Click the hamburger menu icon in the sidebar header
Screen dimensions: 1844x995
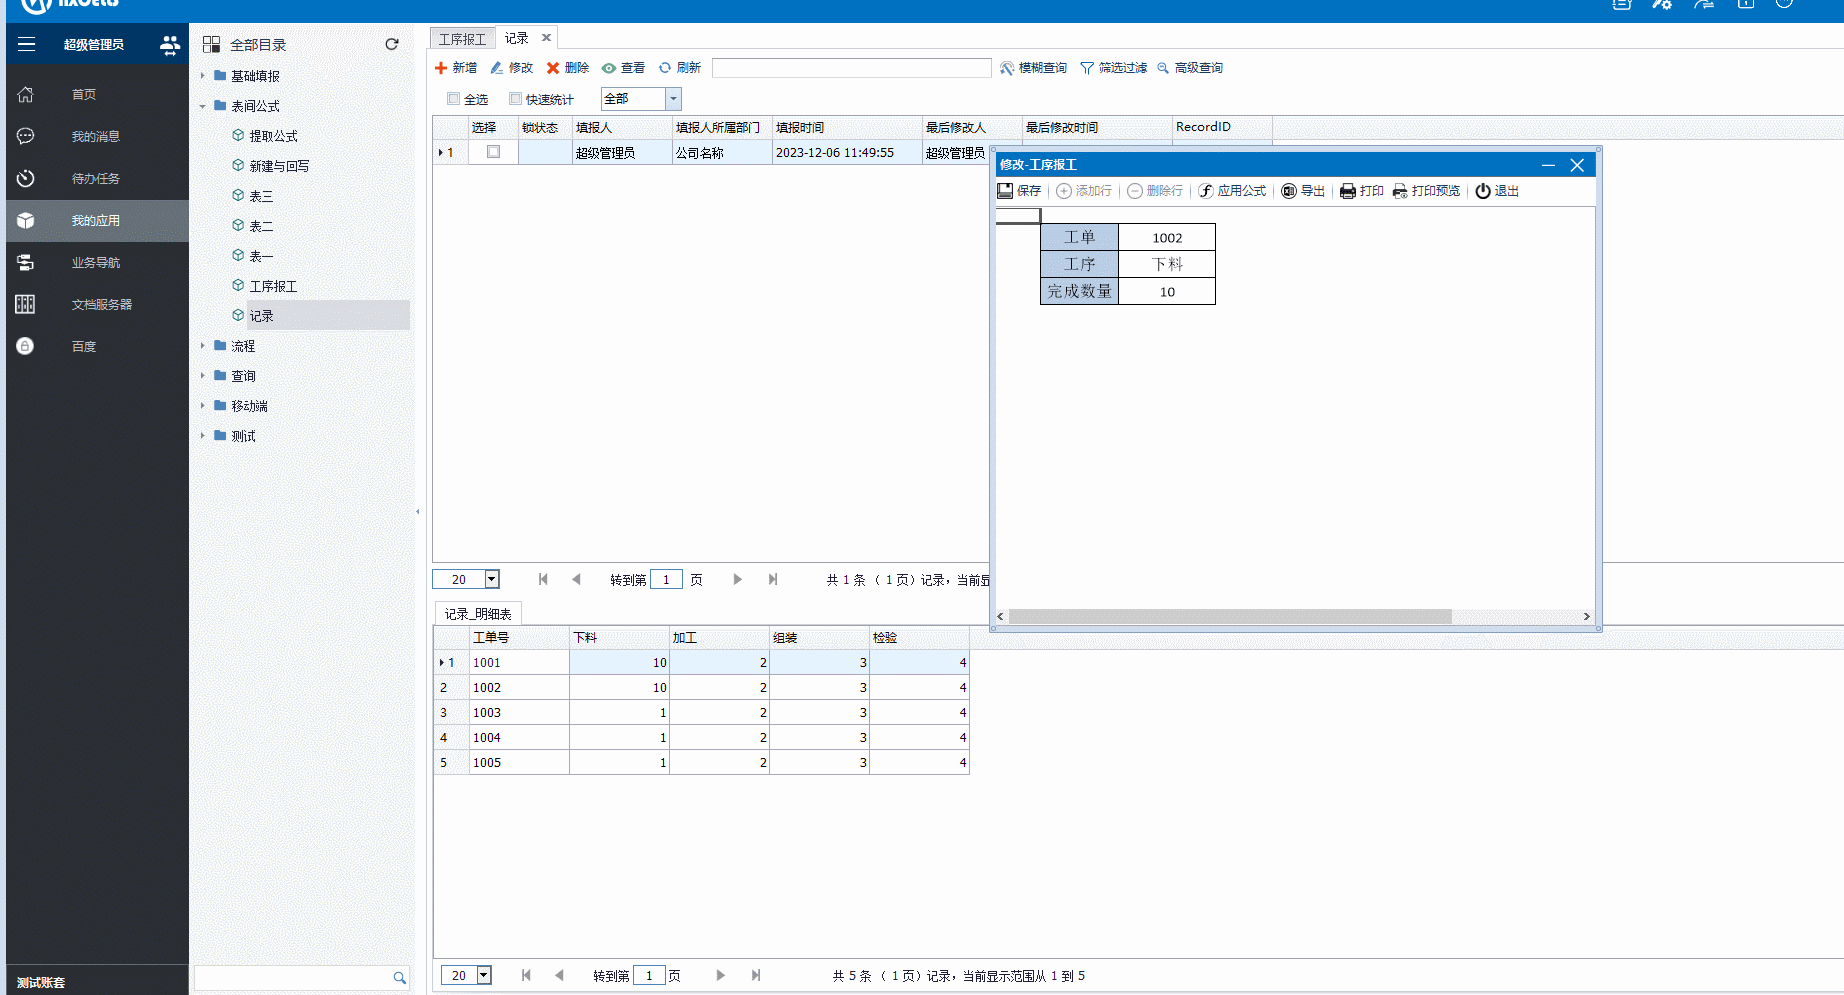tap(27, 44)
